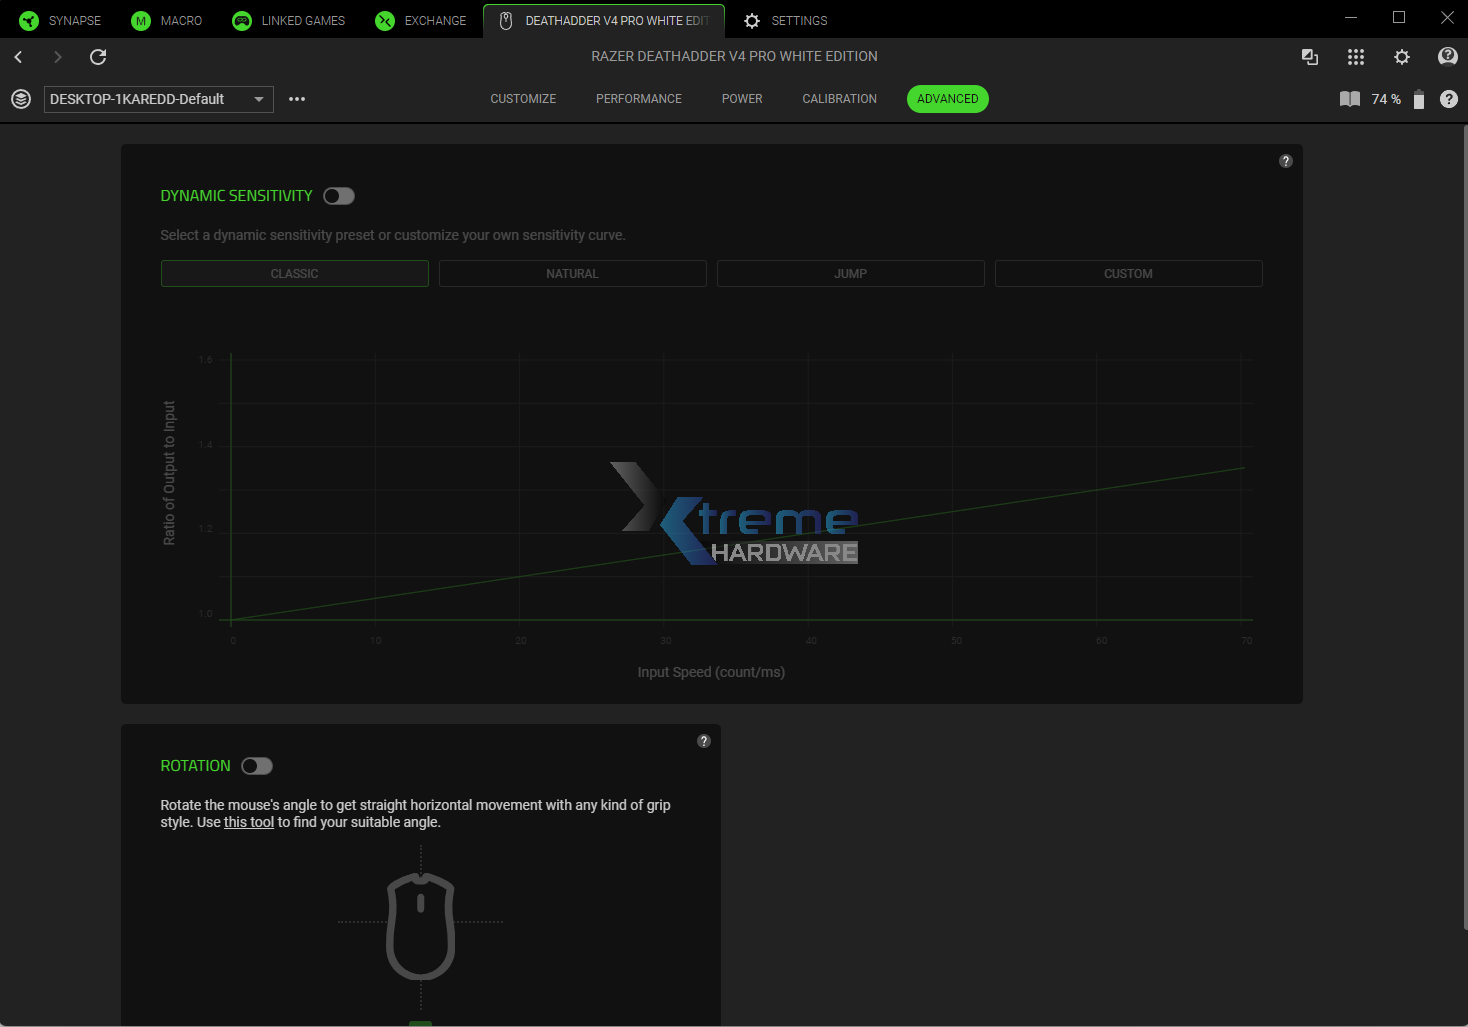Open 'this tool' rotation angle link

(248, 821)
